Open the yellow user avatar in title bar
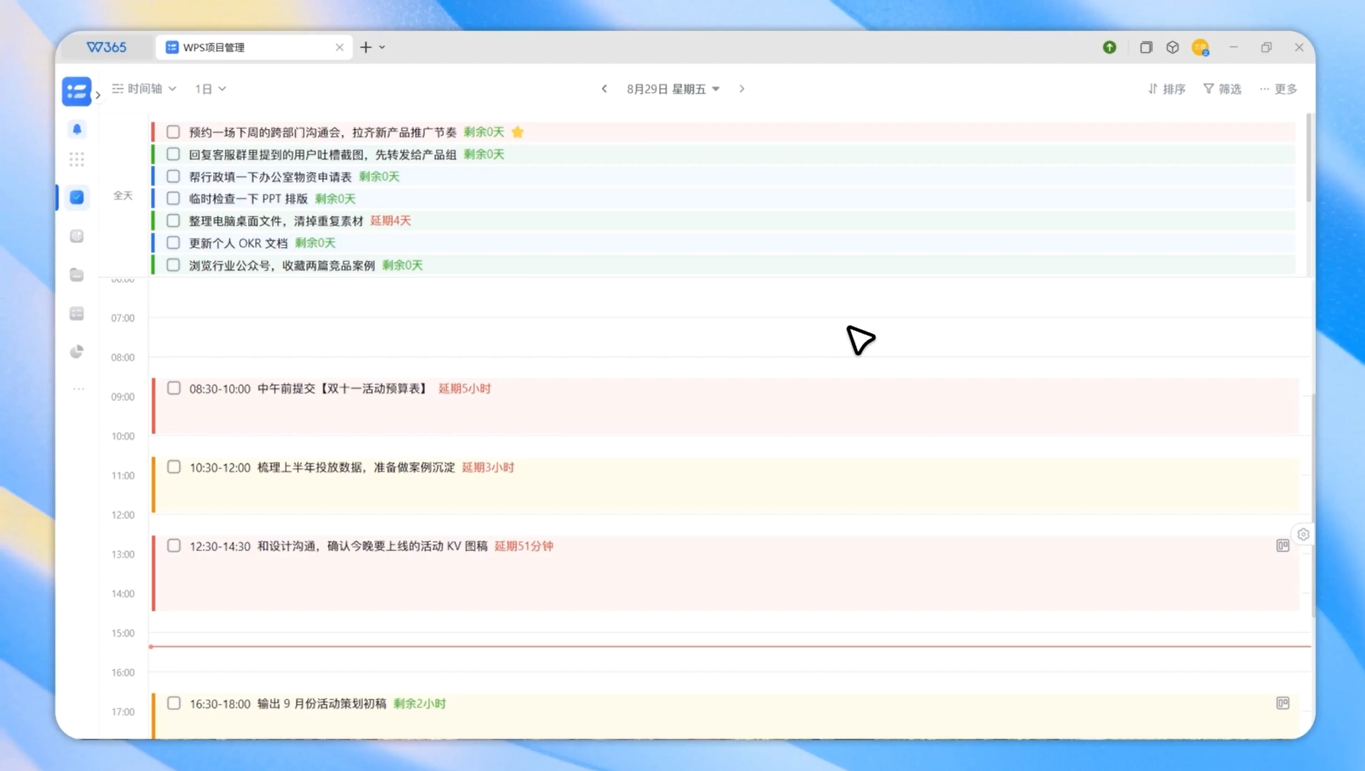Image resolution: width=1365 pixels, height=771 pixels. (1200, 47)
